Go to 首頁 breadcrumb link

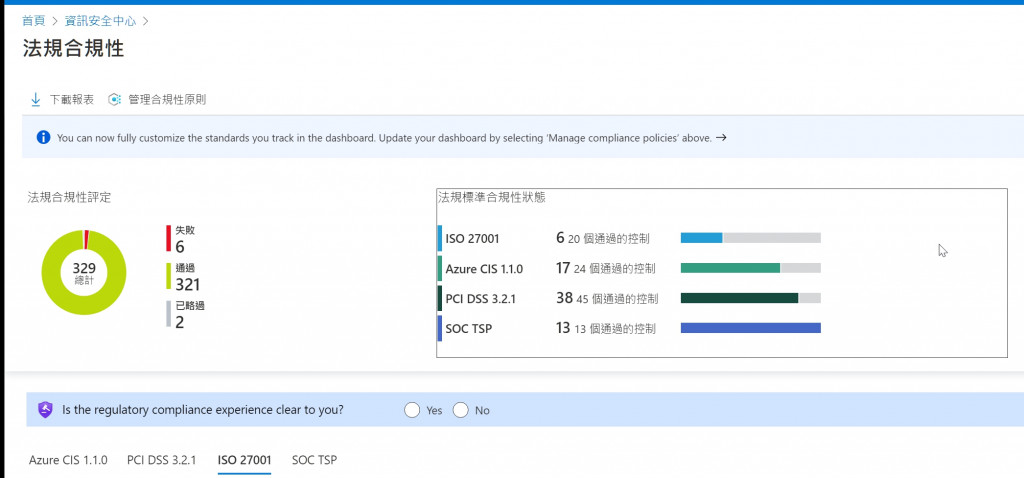(x=33, y=21)
